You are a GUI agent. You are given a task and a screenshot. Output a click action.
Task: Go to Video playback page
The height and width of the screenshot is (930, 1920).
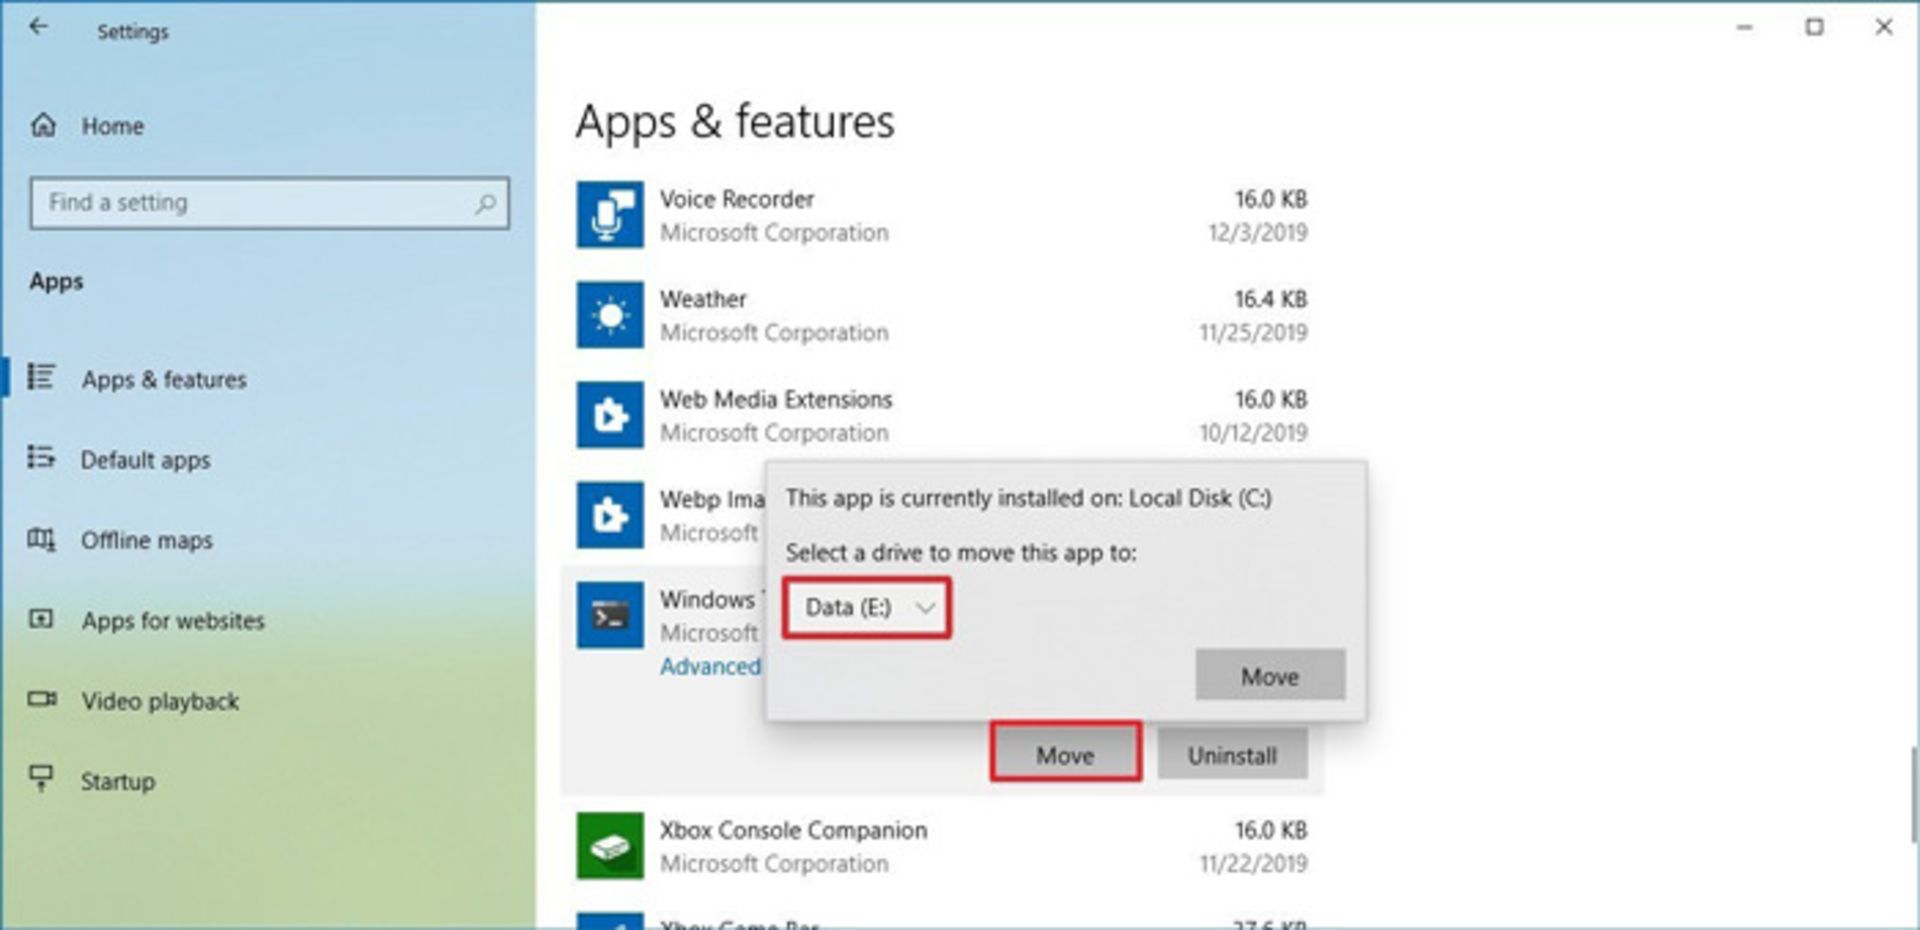click(160, 701)
